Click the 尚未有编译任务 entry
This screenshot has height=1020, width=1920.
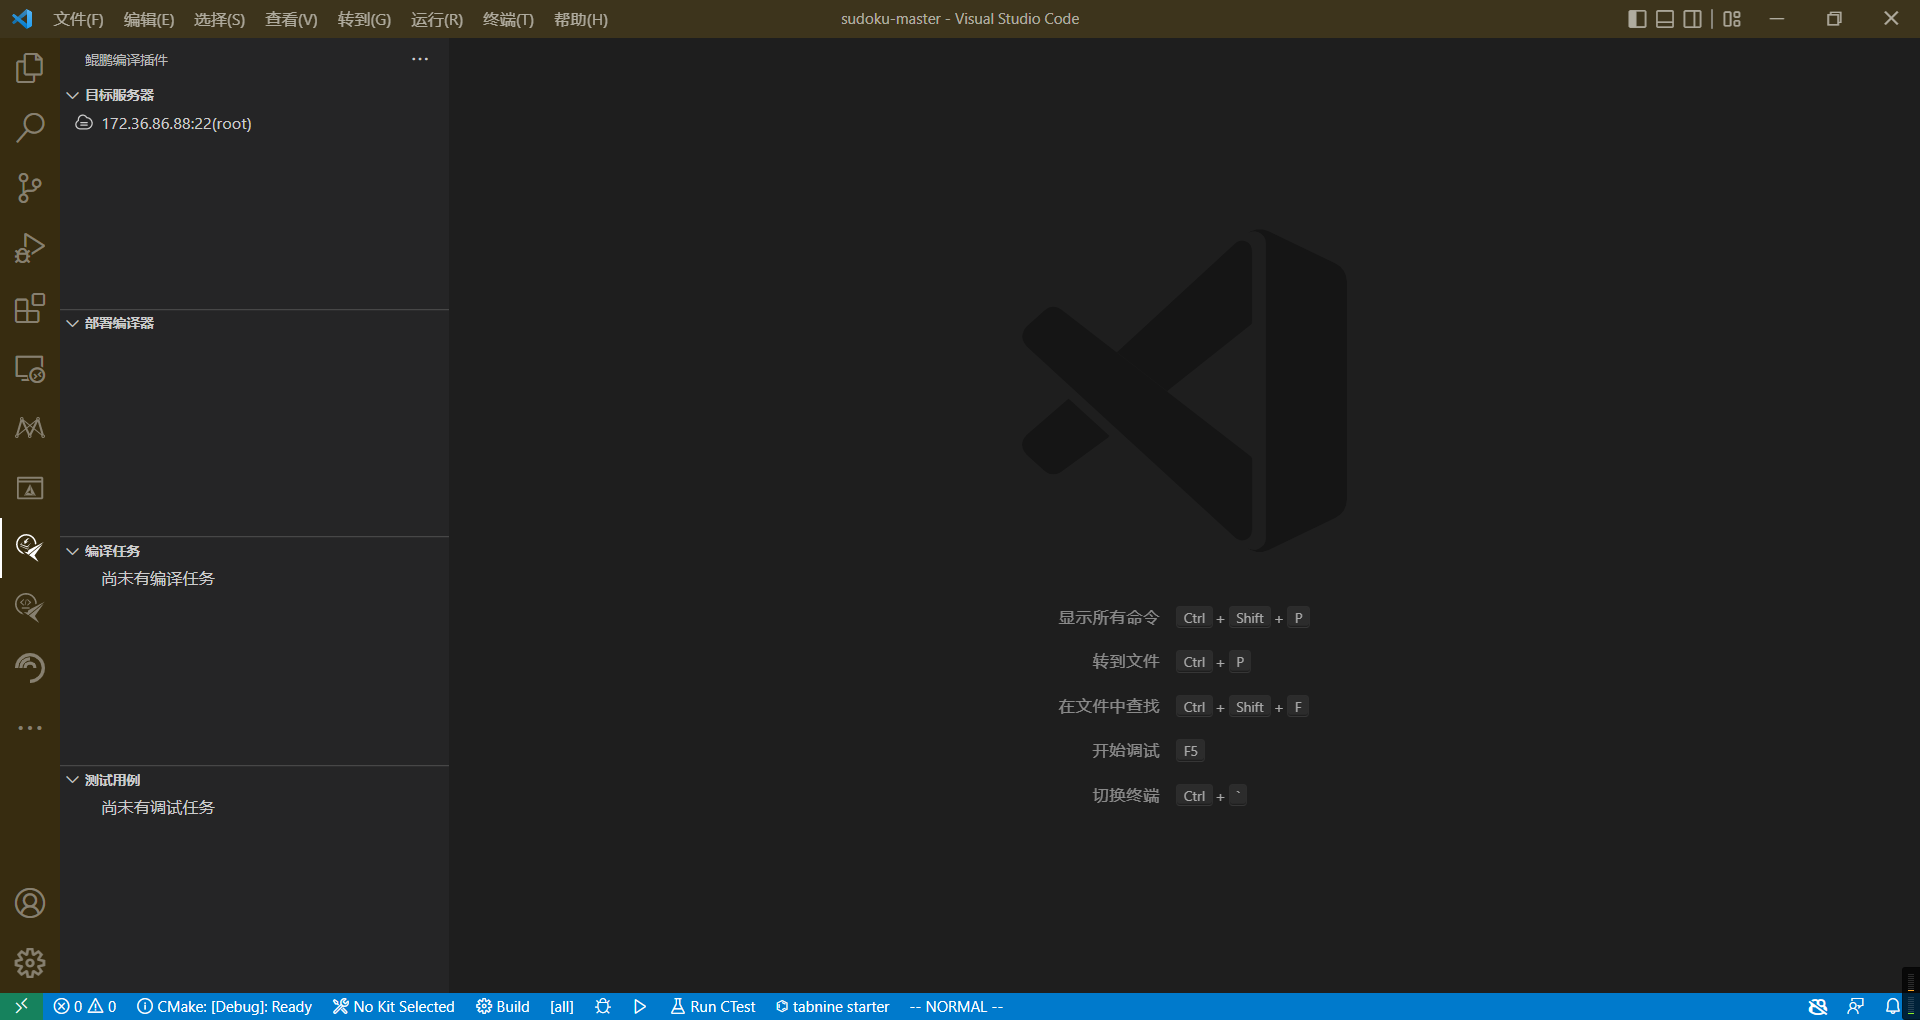point(158,579)
